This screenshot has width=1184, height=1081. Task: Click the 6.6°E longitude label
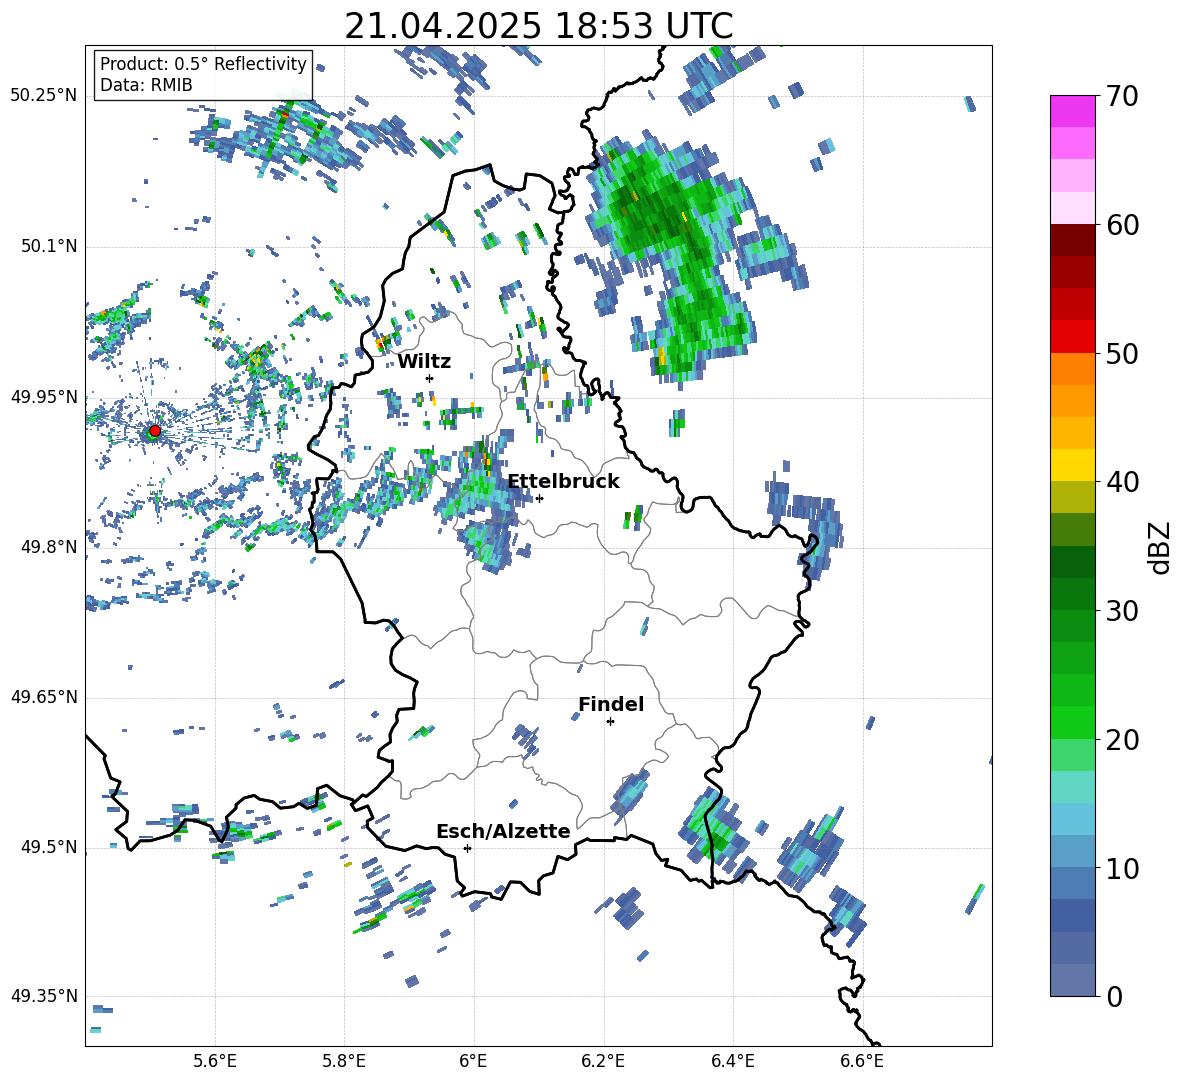(862, 1061)
